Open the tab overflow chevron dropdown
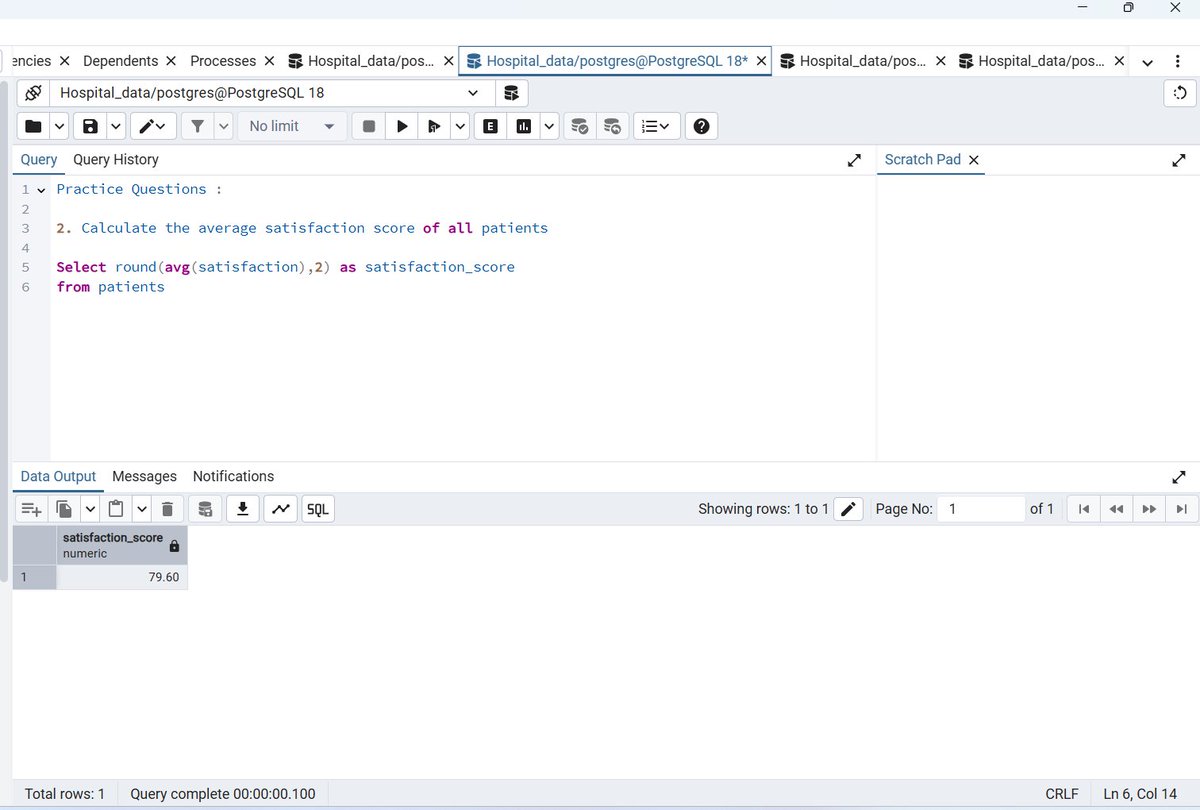The height and width of the screenshot is (810, 1200). pos(1147,62)
